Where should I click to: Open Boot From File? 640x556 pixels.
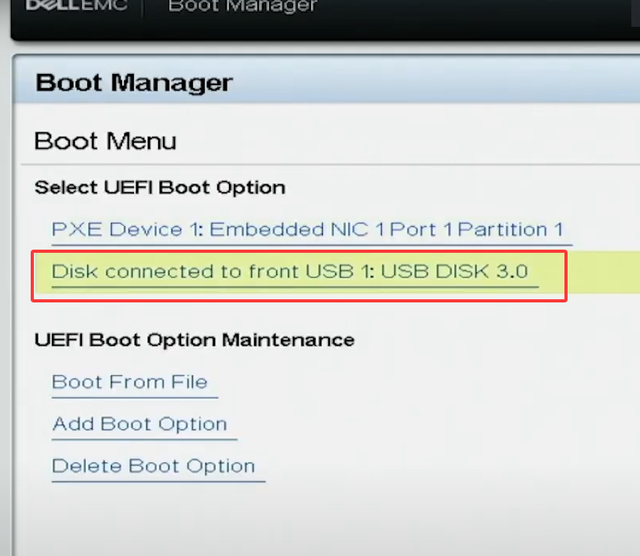tap(129, 382)
